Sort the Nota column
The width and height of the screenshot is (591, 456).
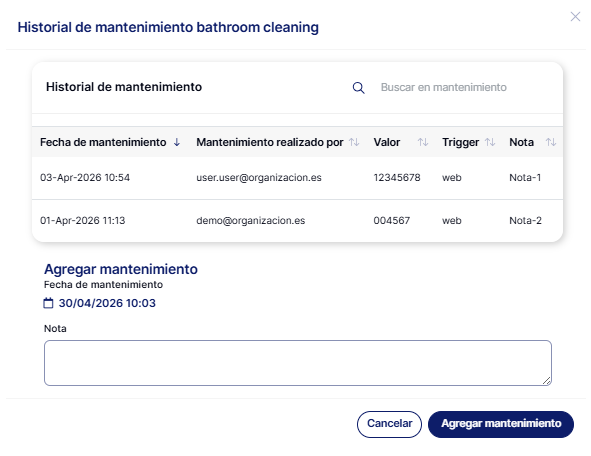(551, 142)
